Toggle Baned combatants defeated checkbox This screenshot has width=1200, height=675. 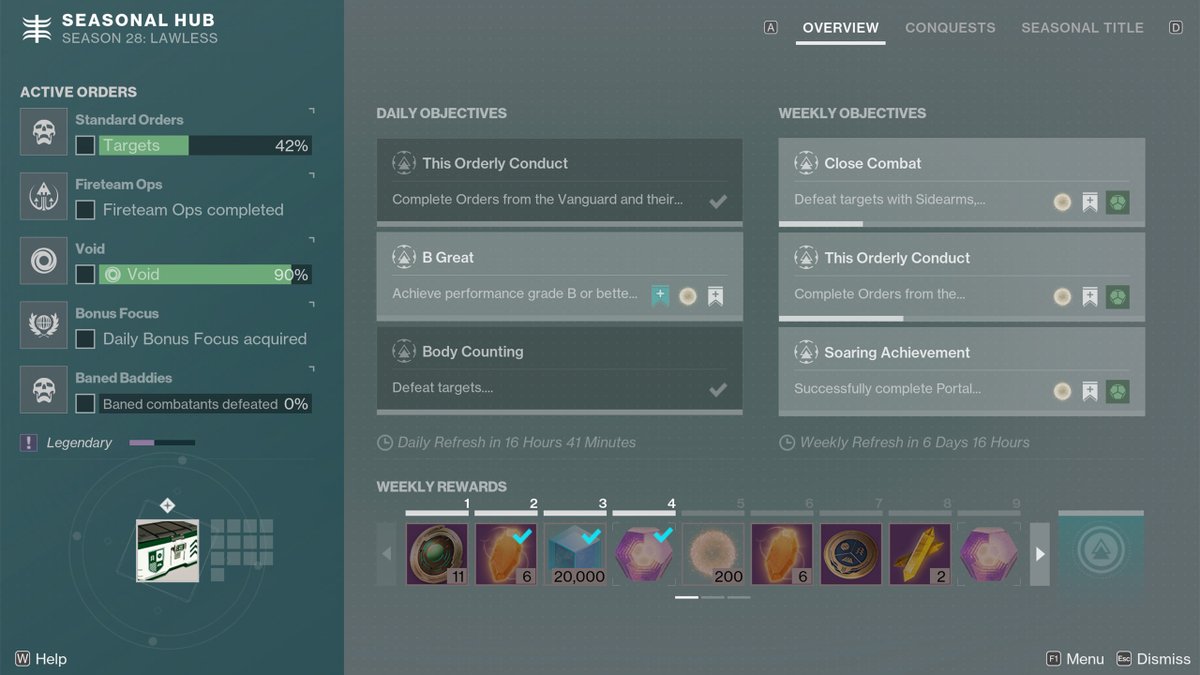(x=86, y=404)
